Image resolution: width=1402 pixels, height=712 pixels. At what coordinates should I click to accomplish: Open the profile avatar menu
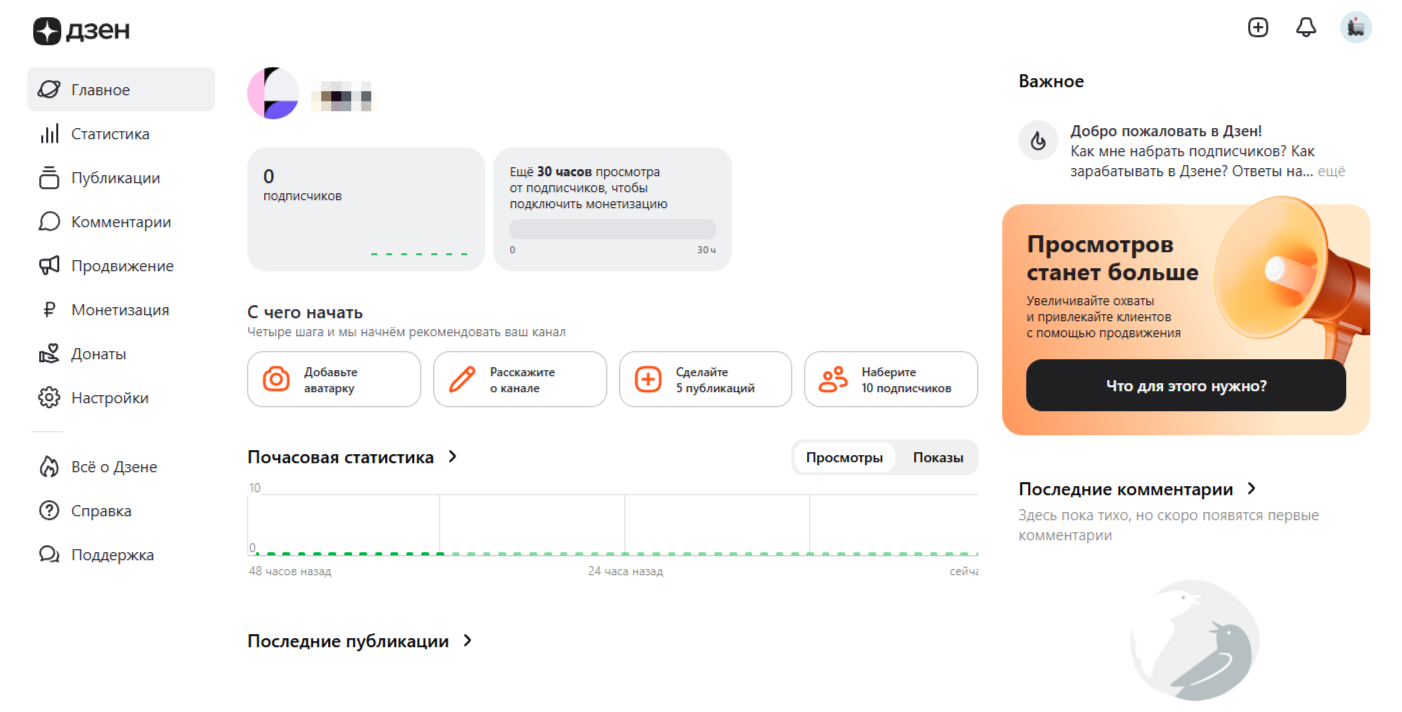[x=1356, y=28]
